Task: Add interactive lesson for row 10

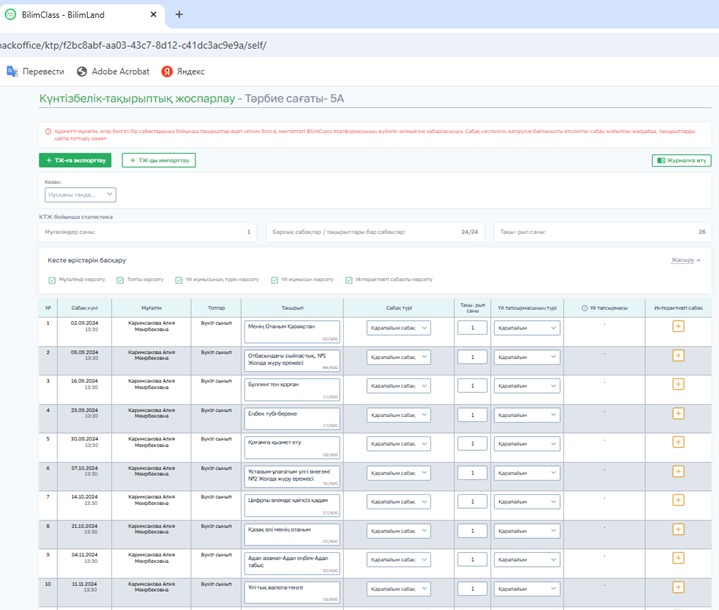Action: (x=678, y=588)
